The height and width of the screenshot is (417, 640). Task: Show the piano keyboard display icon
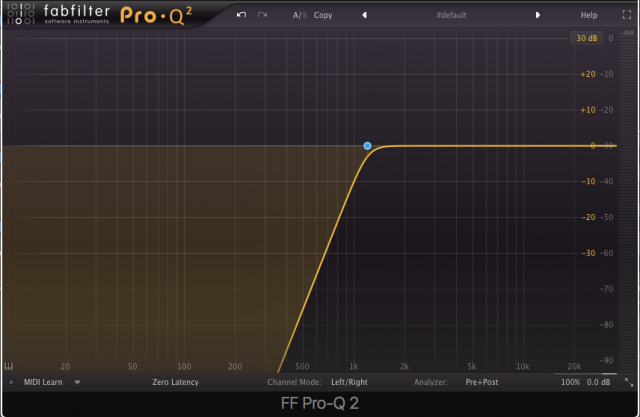pos(10,366)
